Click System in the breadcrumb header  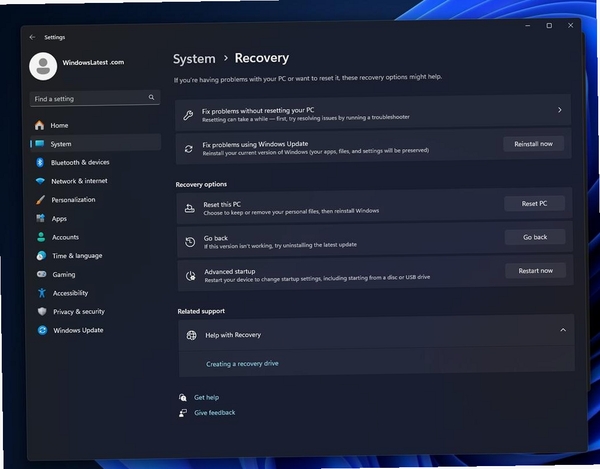[194, 59]
